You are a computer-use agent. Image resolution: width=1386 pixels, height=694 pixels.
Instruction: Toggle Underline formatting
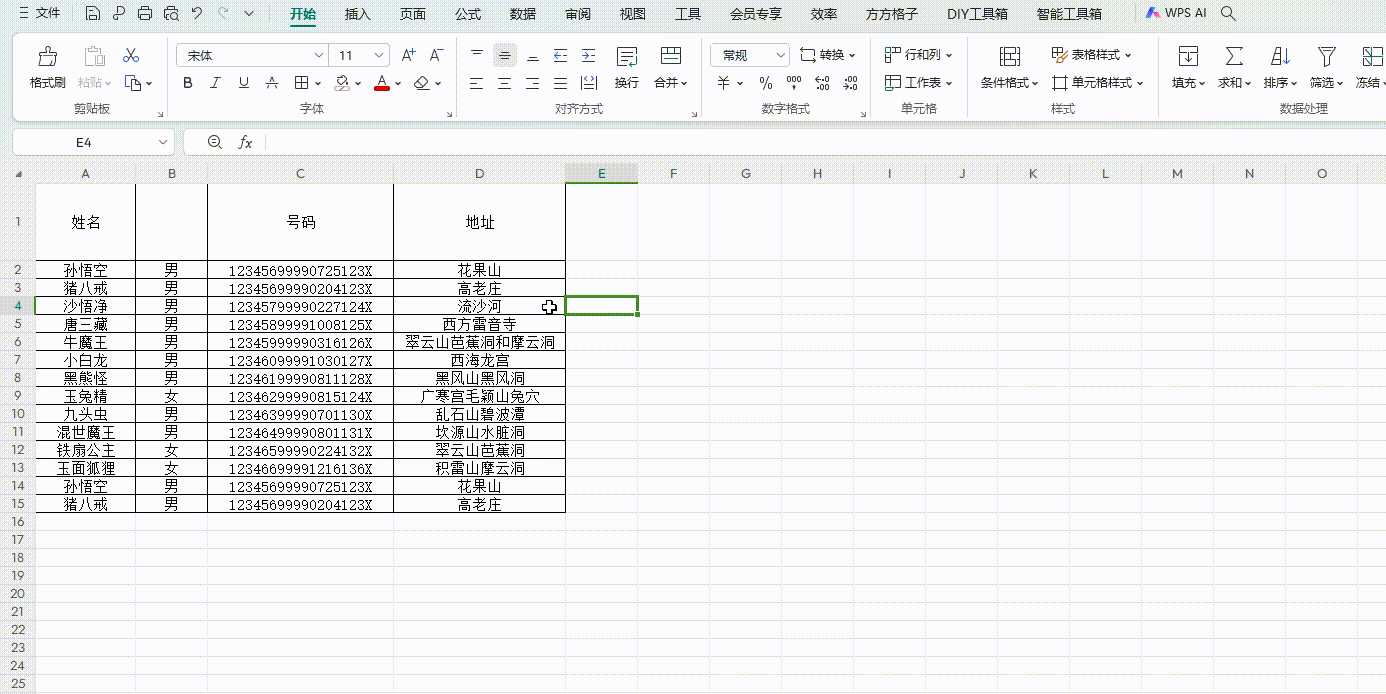243,83
